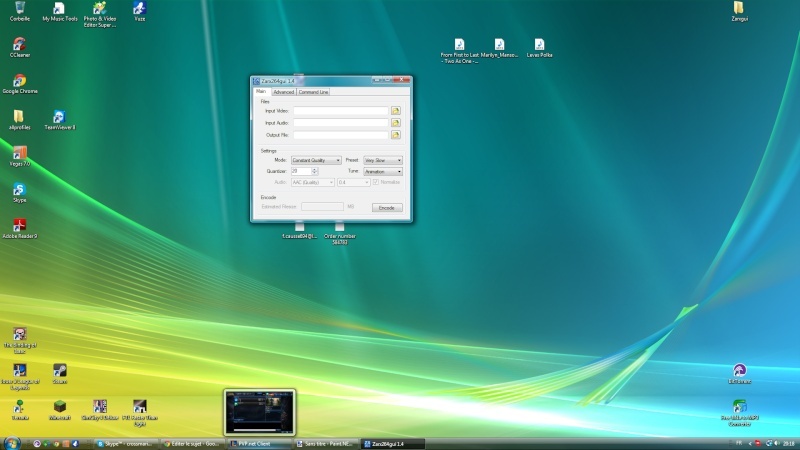800x450 pixels.
Task: Click the Encode button
Action: [x=387, y=208]
